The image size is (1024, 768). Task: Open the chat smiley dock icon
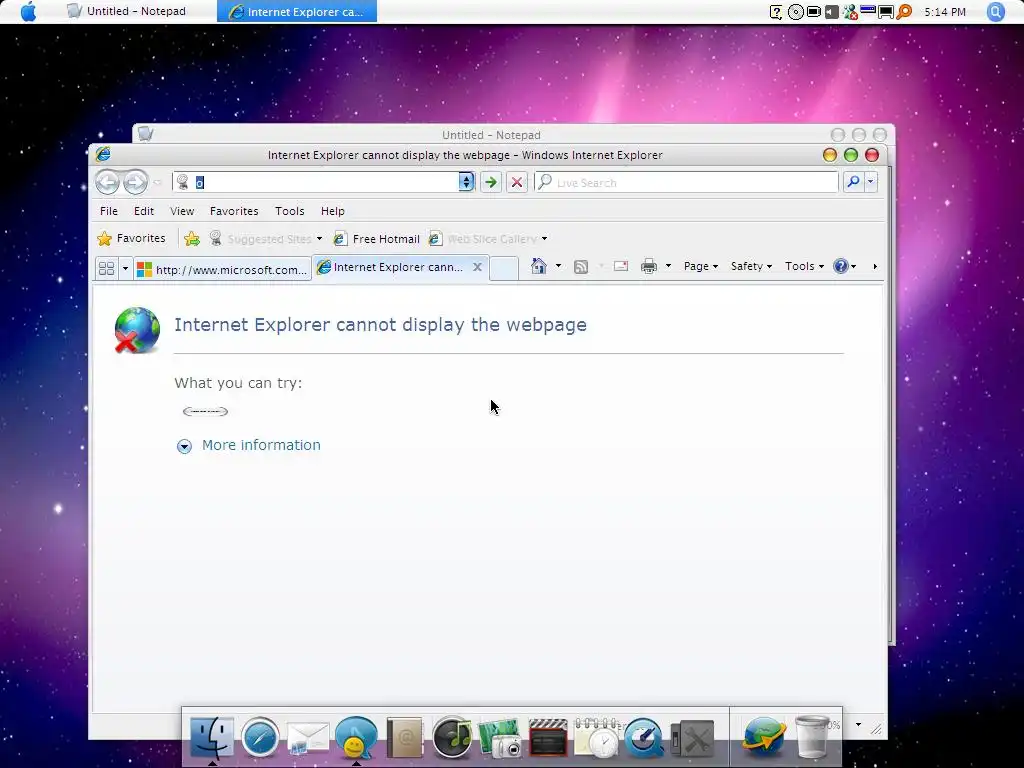356,738
